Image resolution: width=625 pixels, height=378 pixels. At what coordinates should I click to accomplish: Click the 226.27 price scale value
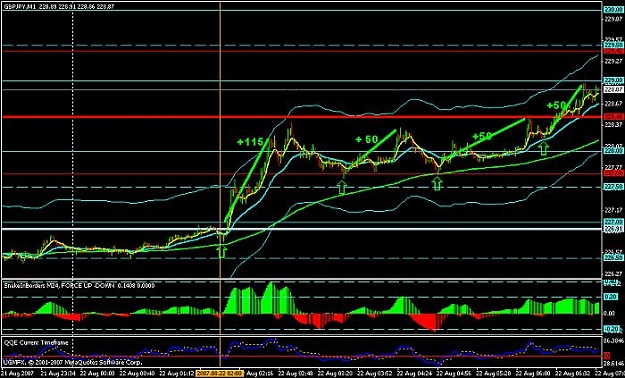tap(613, 274)
